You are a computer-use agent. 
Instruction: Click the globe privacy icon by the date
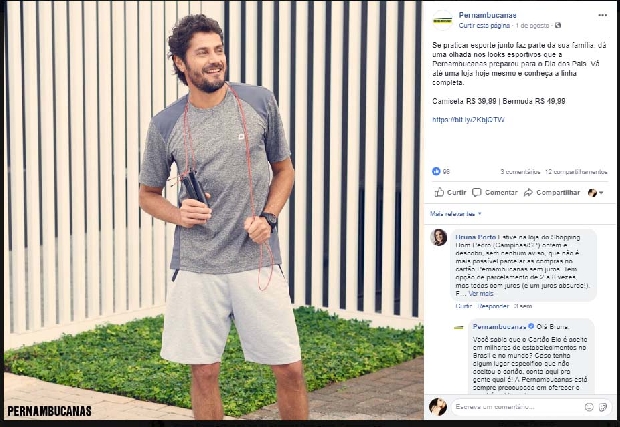[558, 25]
